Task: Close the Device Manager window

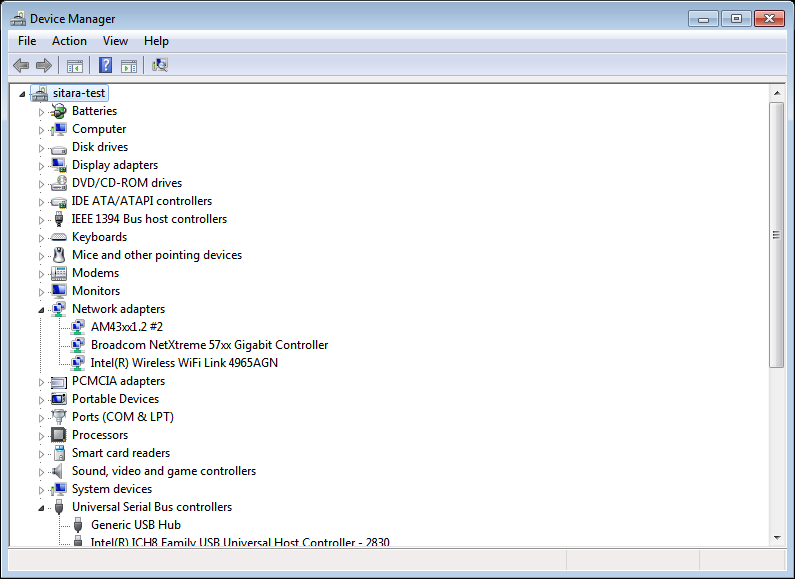Action: [x=769, y=19]
